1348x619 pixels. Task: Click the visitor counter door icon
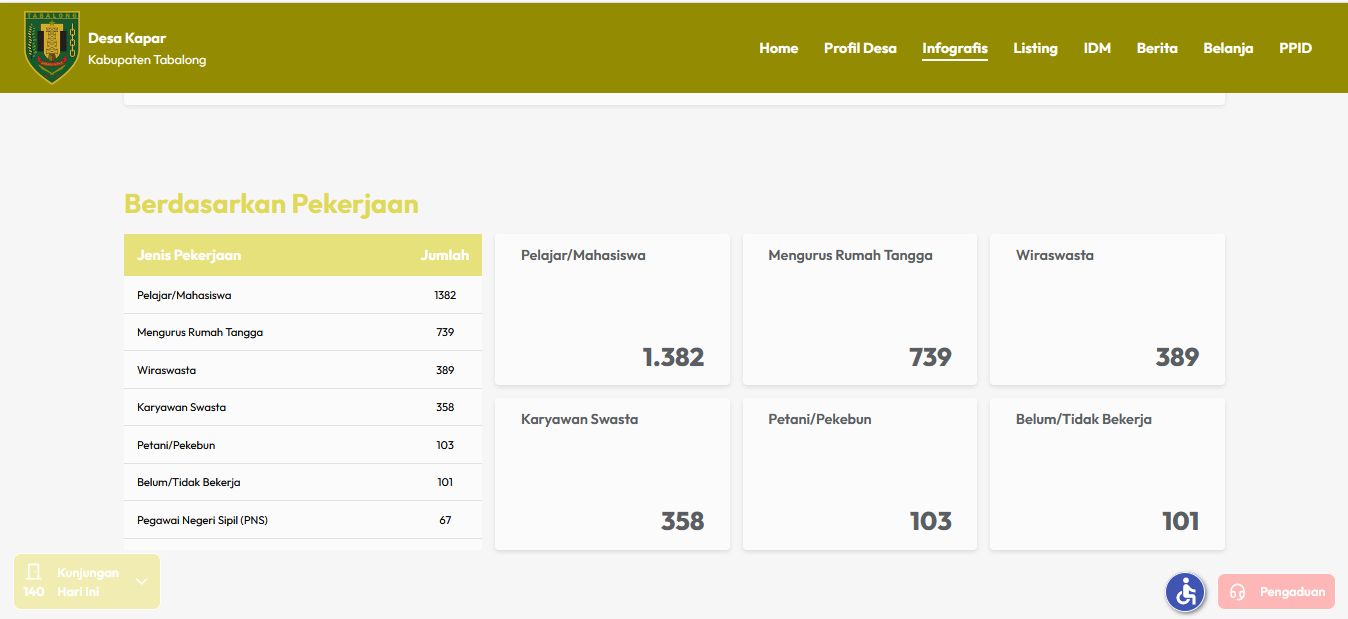34,572
